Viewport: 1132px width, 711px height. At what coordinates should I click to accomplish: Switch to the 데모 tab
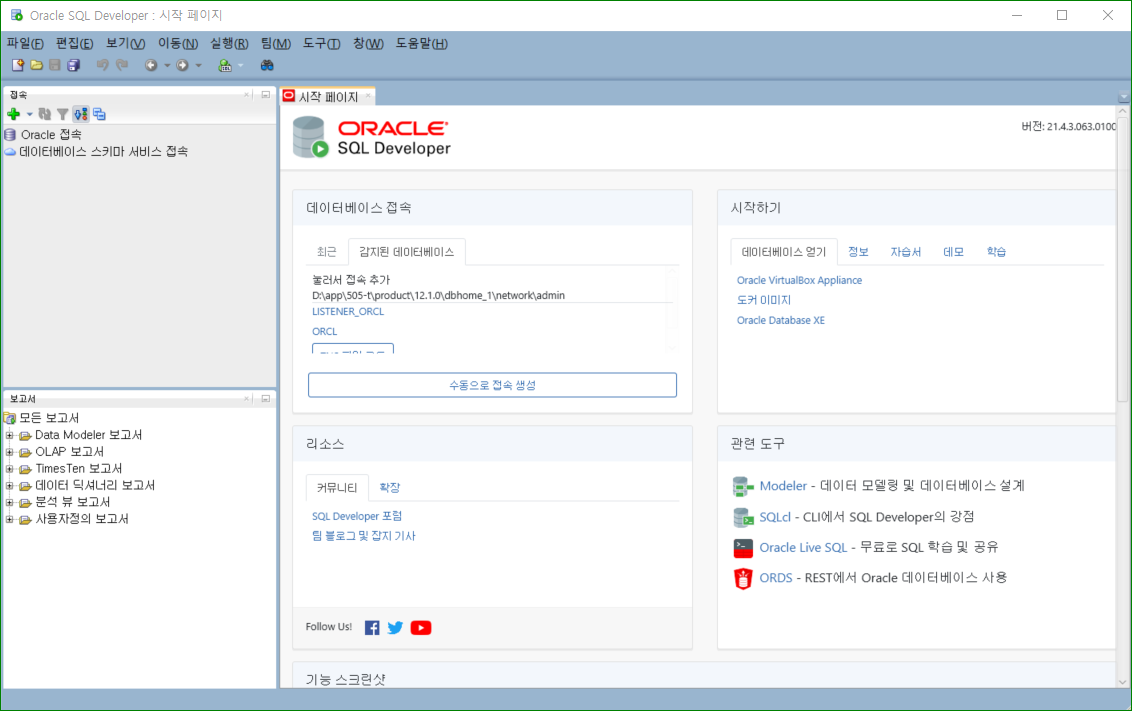[953, 252]
